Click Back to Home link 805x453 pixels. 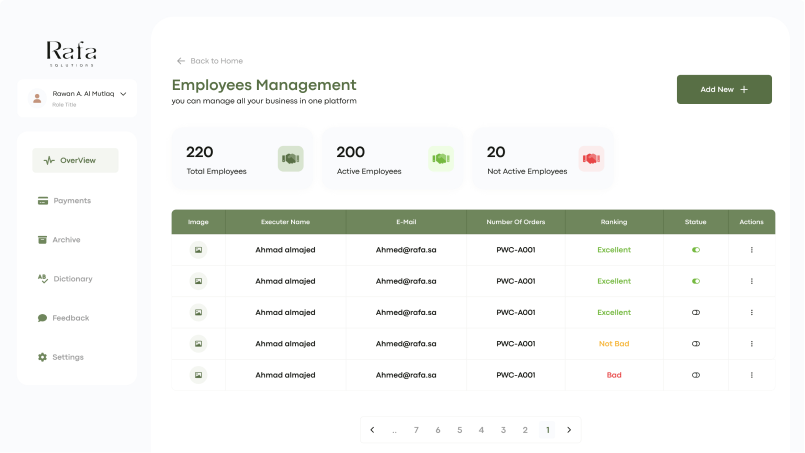pos(210,61)
